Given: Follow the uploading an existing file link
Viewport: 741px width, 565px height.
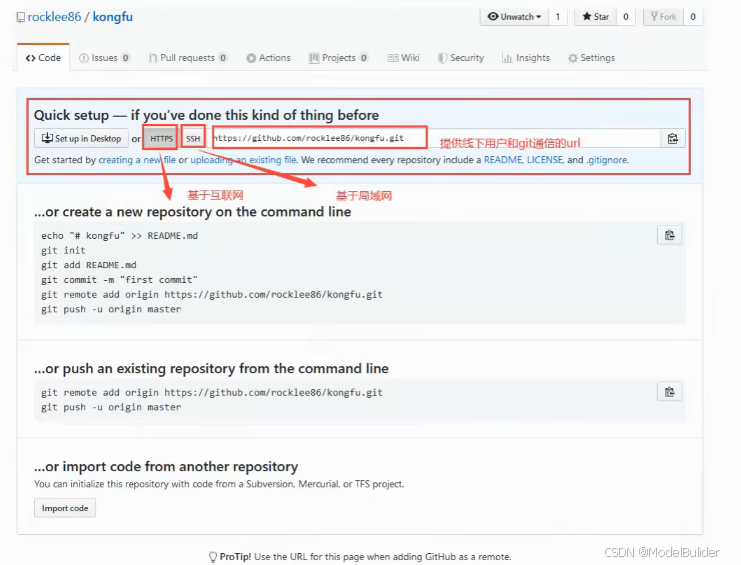Looking at the screenshot, I should (243, 160).
